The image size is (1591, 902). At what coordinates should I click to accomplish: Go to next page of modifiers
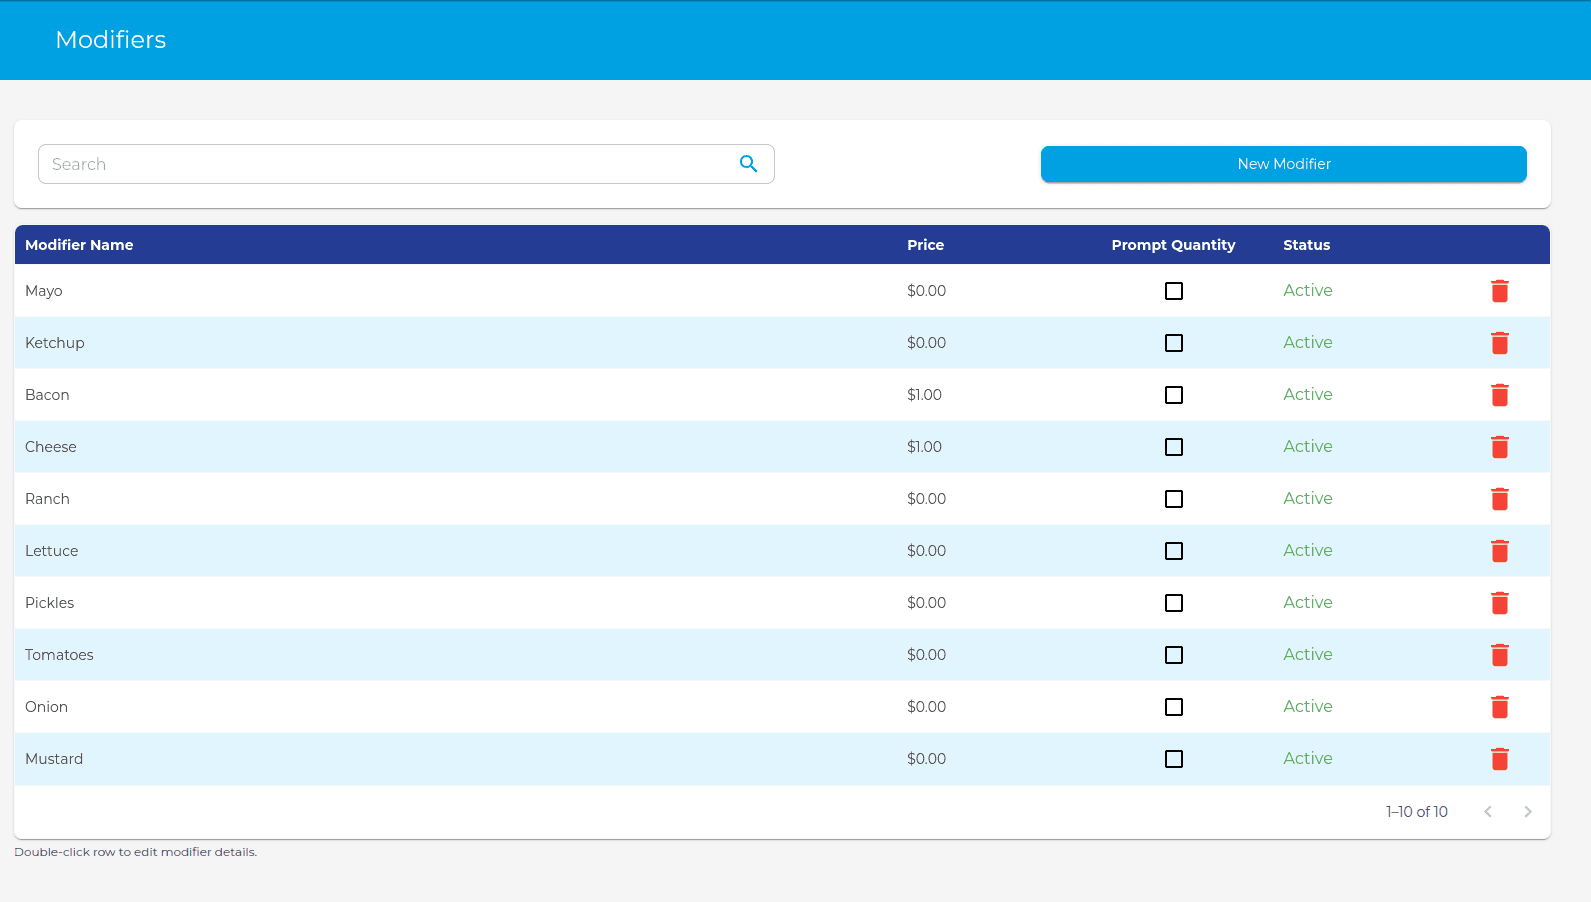[x=1527, y=812]
